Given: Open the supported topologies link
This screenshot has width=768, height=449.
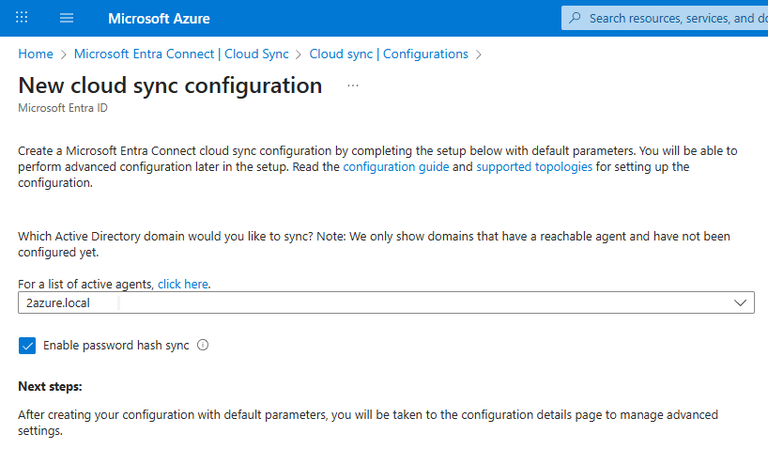Looking at the screenshot, I should [534, 167].
